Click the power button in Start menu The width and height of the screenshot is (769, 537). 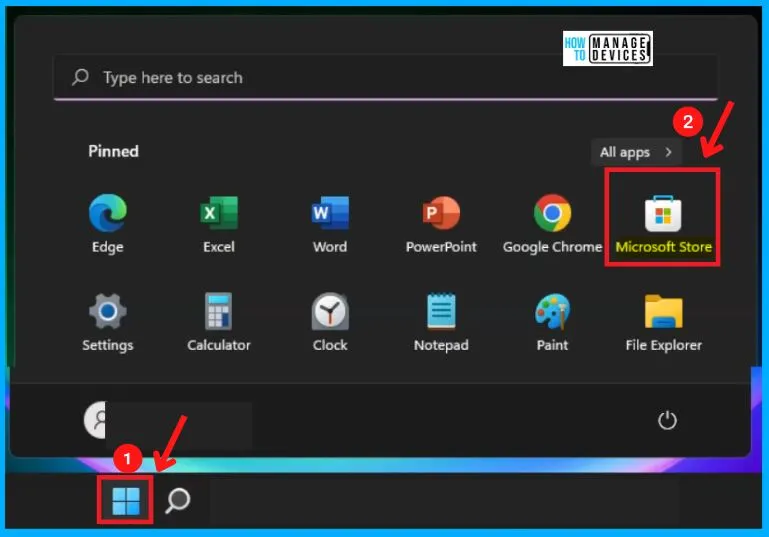coord(667,420)
